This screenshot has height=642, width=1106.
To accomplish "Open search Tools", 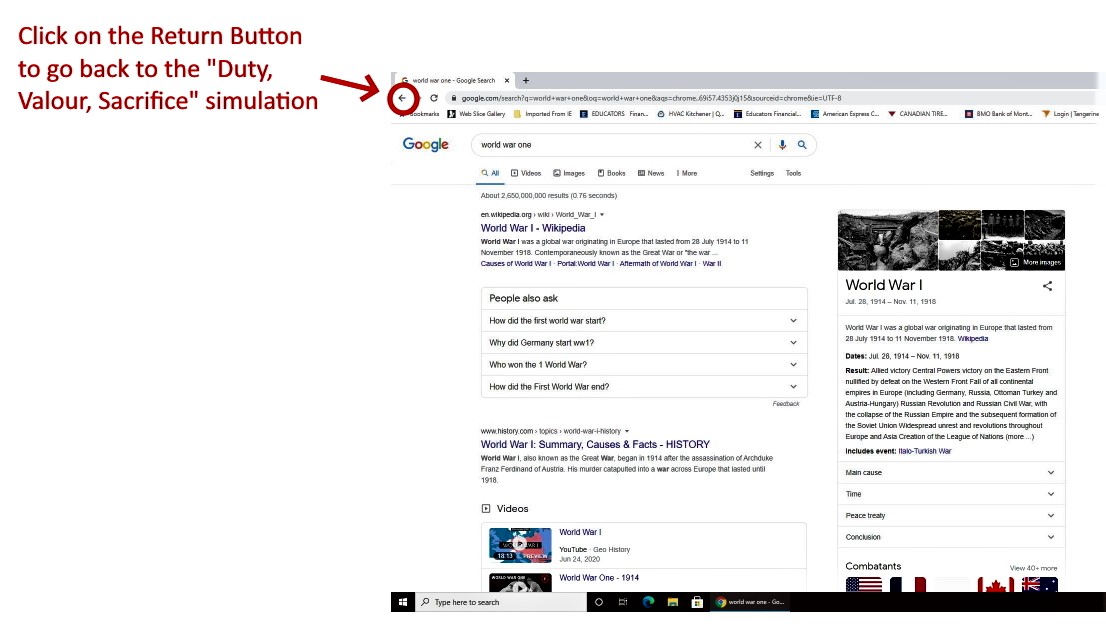I will click(794, 173).
